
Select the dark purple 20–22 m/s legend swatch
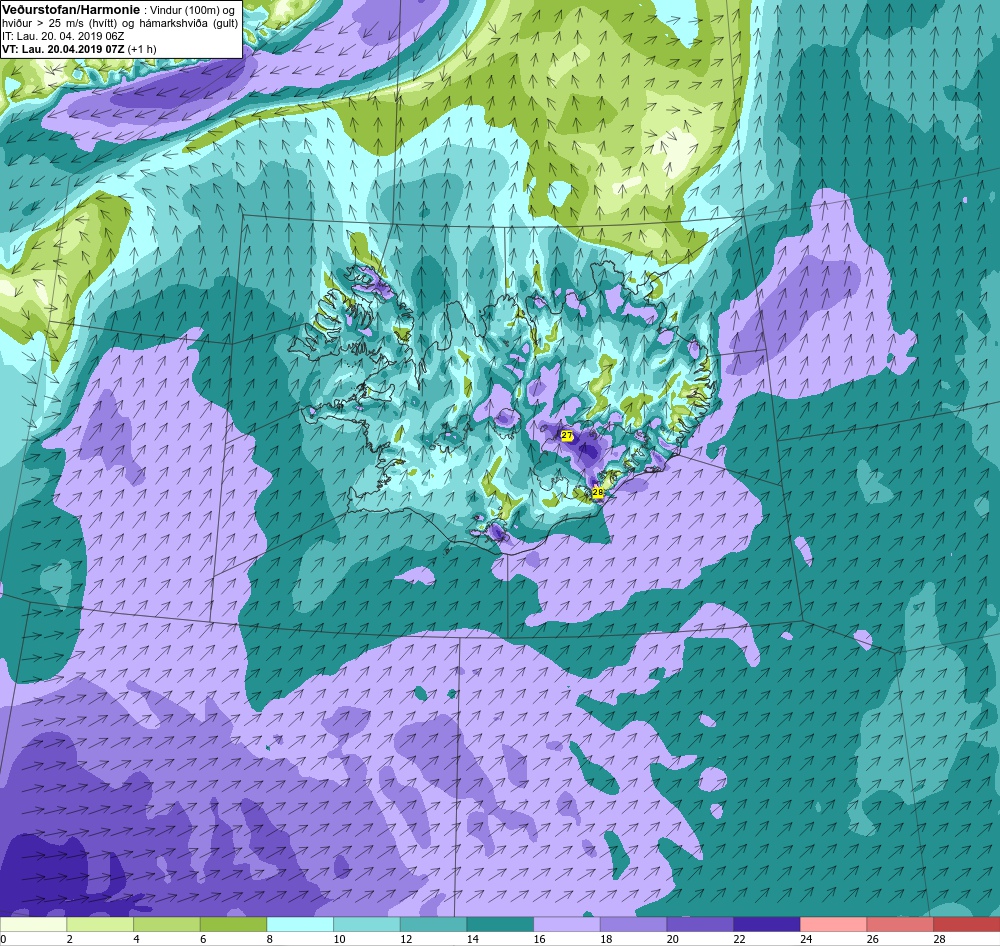click(700, 924)
